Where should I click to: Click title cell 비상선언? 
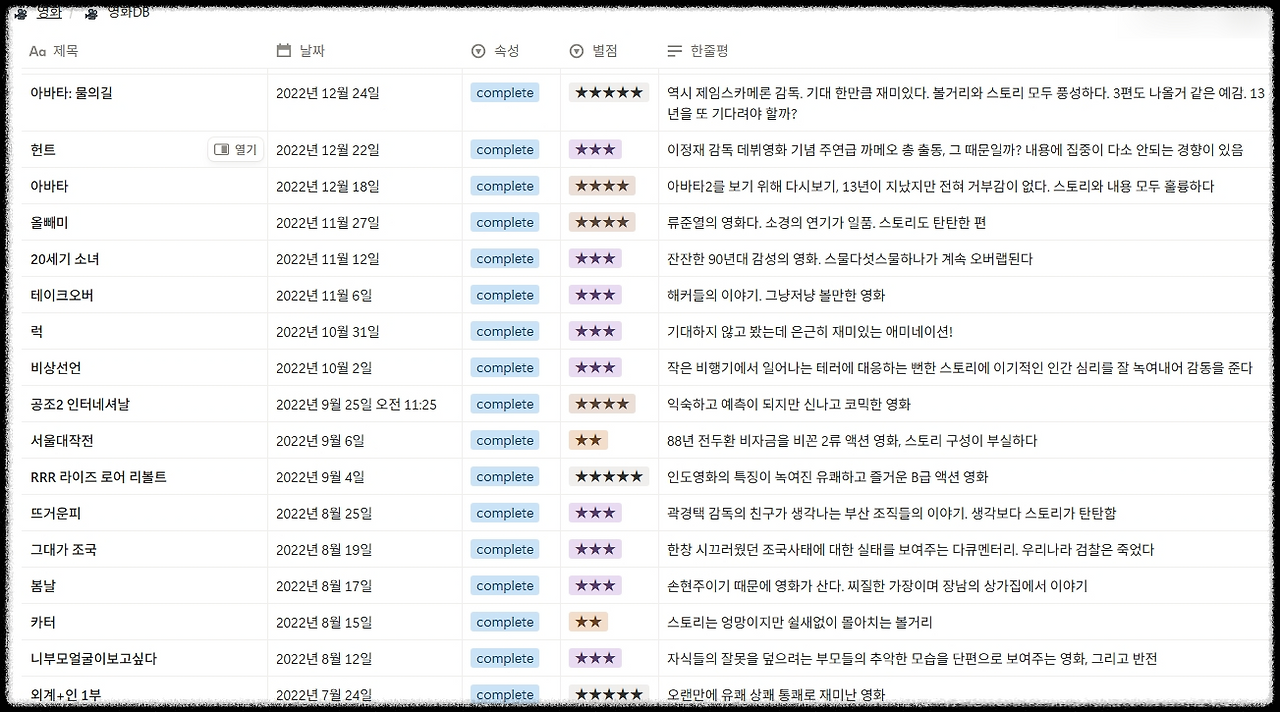tap(56, 368)
